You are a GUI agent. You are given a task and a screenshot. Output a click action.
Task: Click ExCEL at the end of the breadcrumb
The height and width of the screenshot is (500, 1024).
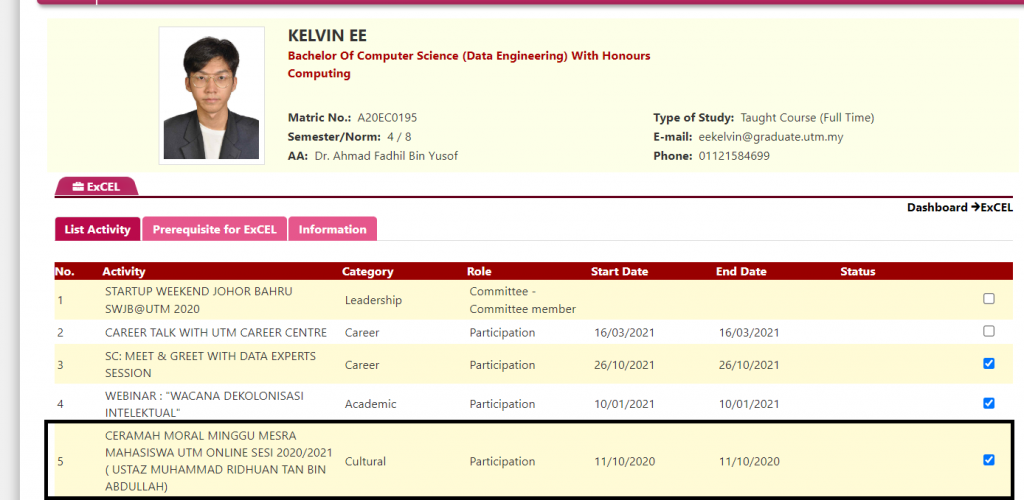996,208
